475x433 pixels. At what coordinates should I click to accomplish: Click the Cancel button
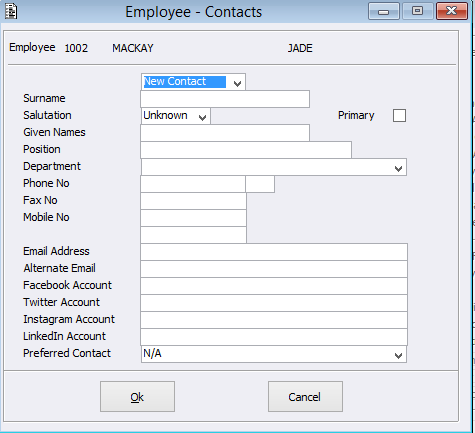pos(305,396)
